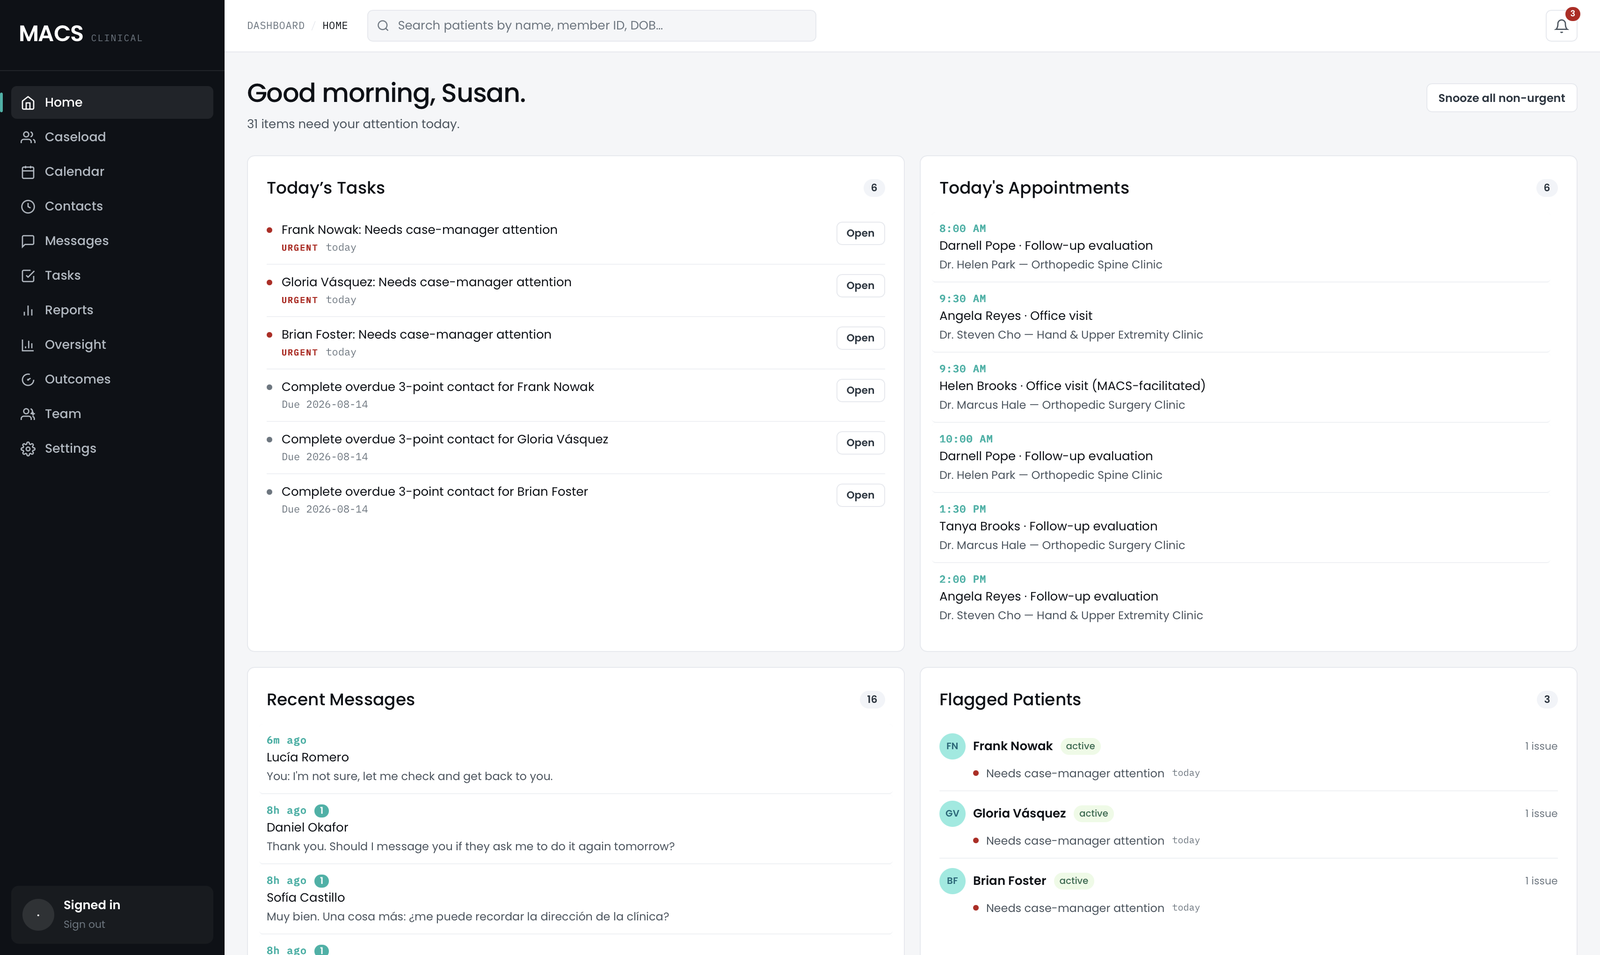The height and width of the screenshot is (955, 1600).
Task: Open the Calendar menu item
Action: (112, 172)
